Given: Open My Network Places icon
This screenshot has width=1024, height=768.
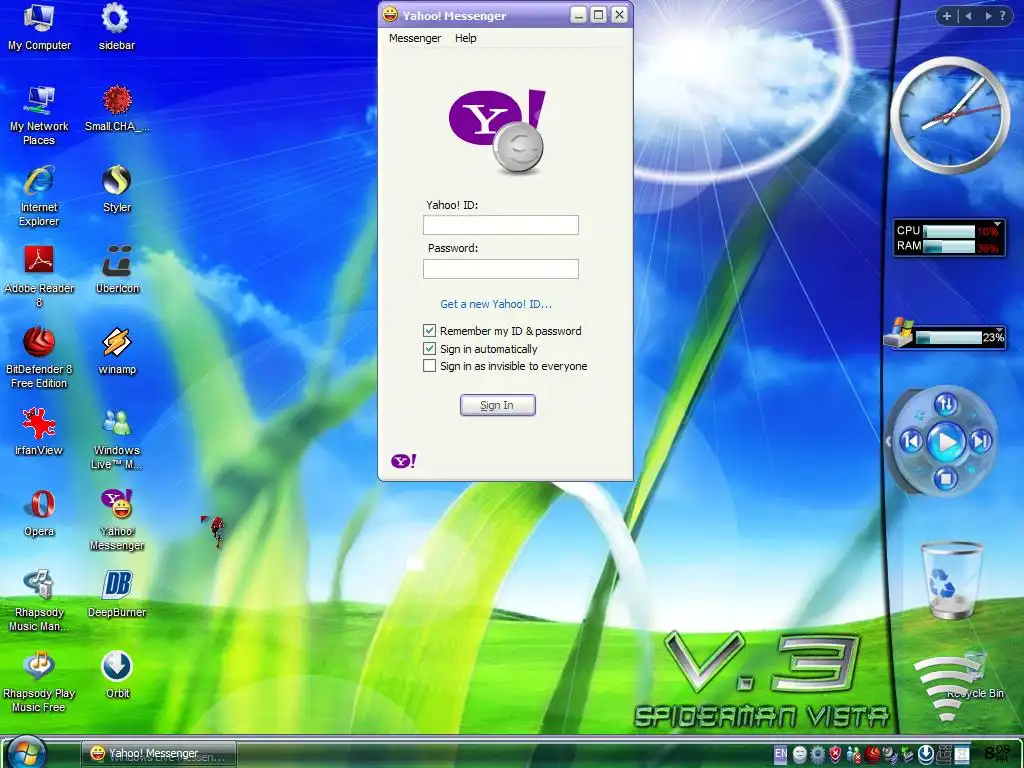Looking at the screenshot, I should [39, 114].
